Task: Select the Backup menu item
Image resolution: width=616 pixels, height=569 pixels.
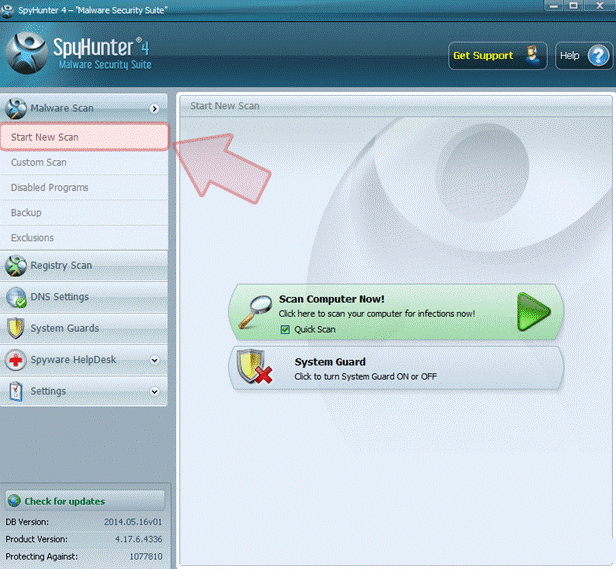Action: tap(84, 213)
